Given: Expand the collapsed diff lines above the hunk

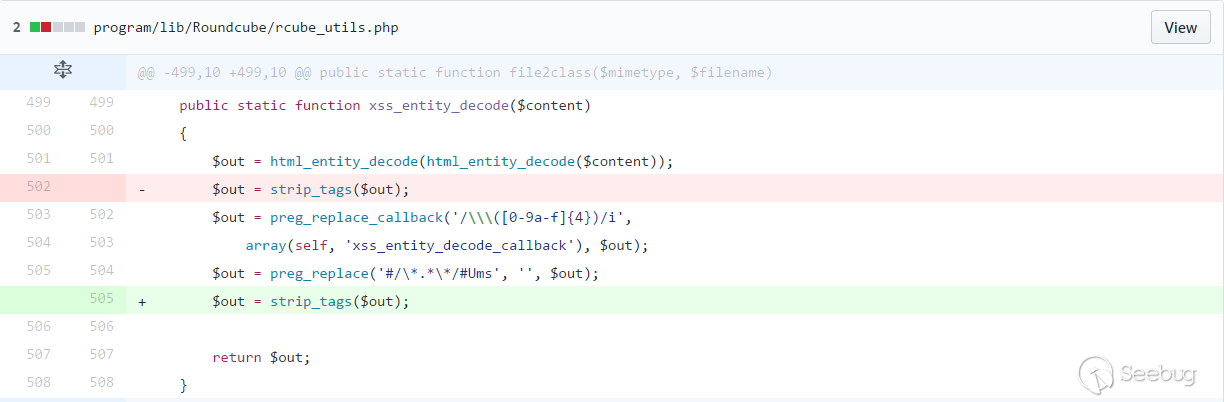Looking at the screenshot, I should pyautogui.click(x=62, y=72).
